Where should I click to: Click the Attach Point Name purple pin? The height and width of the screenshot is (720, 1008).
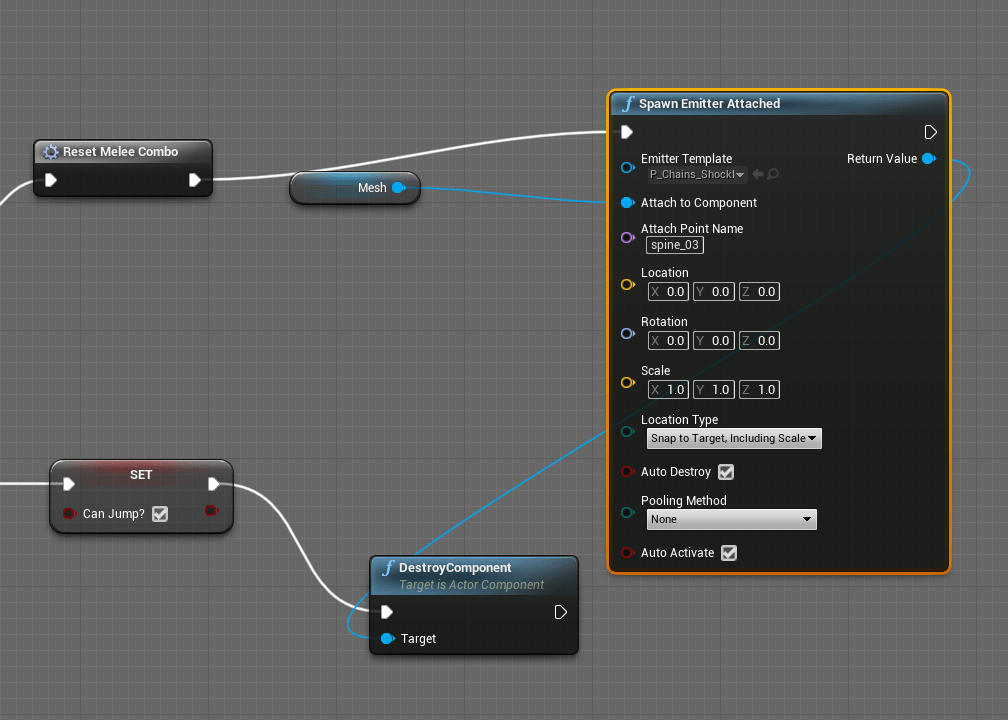click(x=627, y=237)
